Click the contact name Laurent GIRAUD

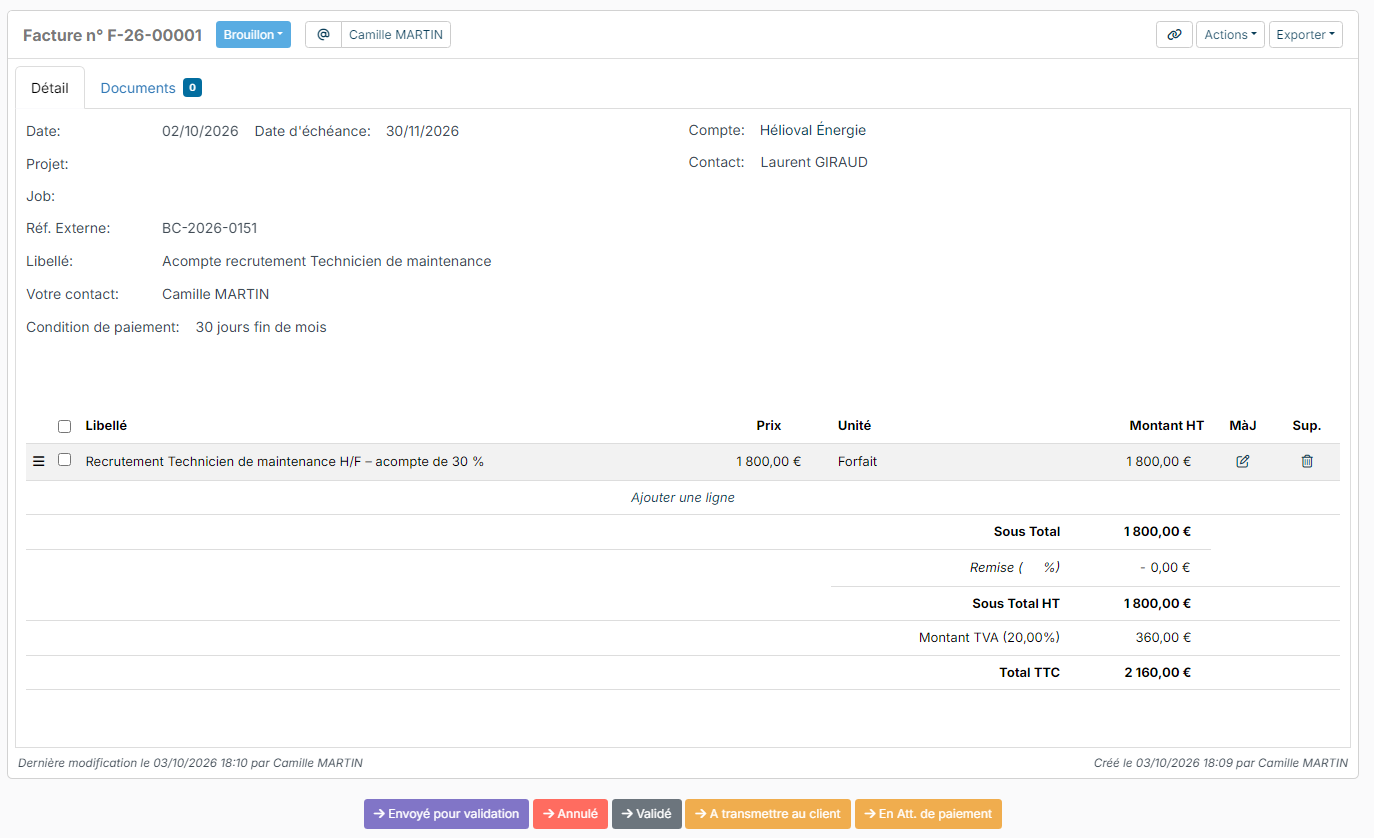pyautogui.click(x=814, y=162)
